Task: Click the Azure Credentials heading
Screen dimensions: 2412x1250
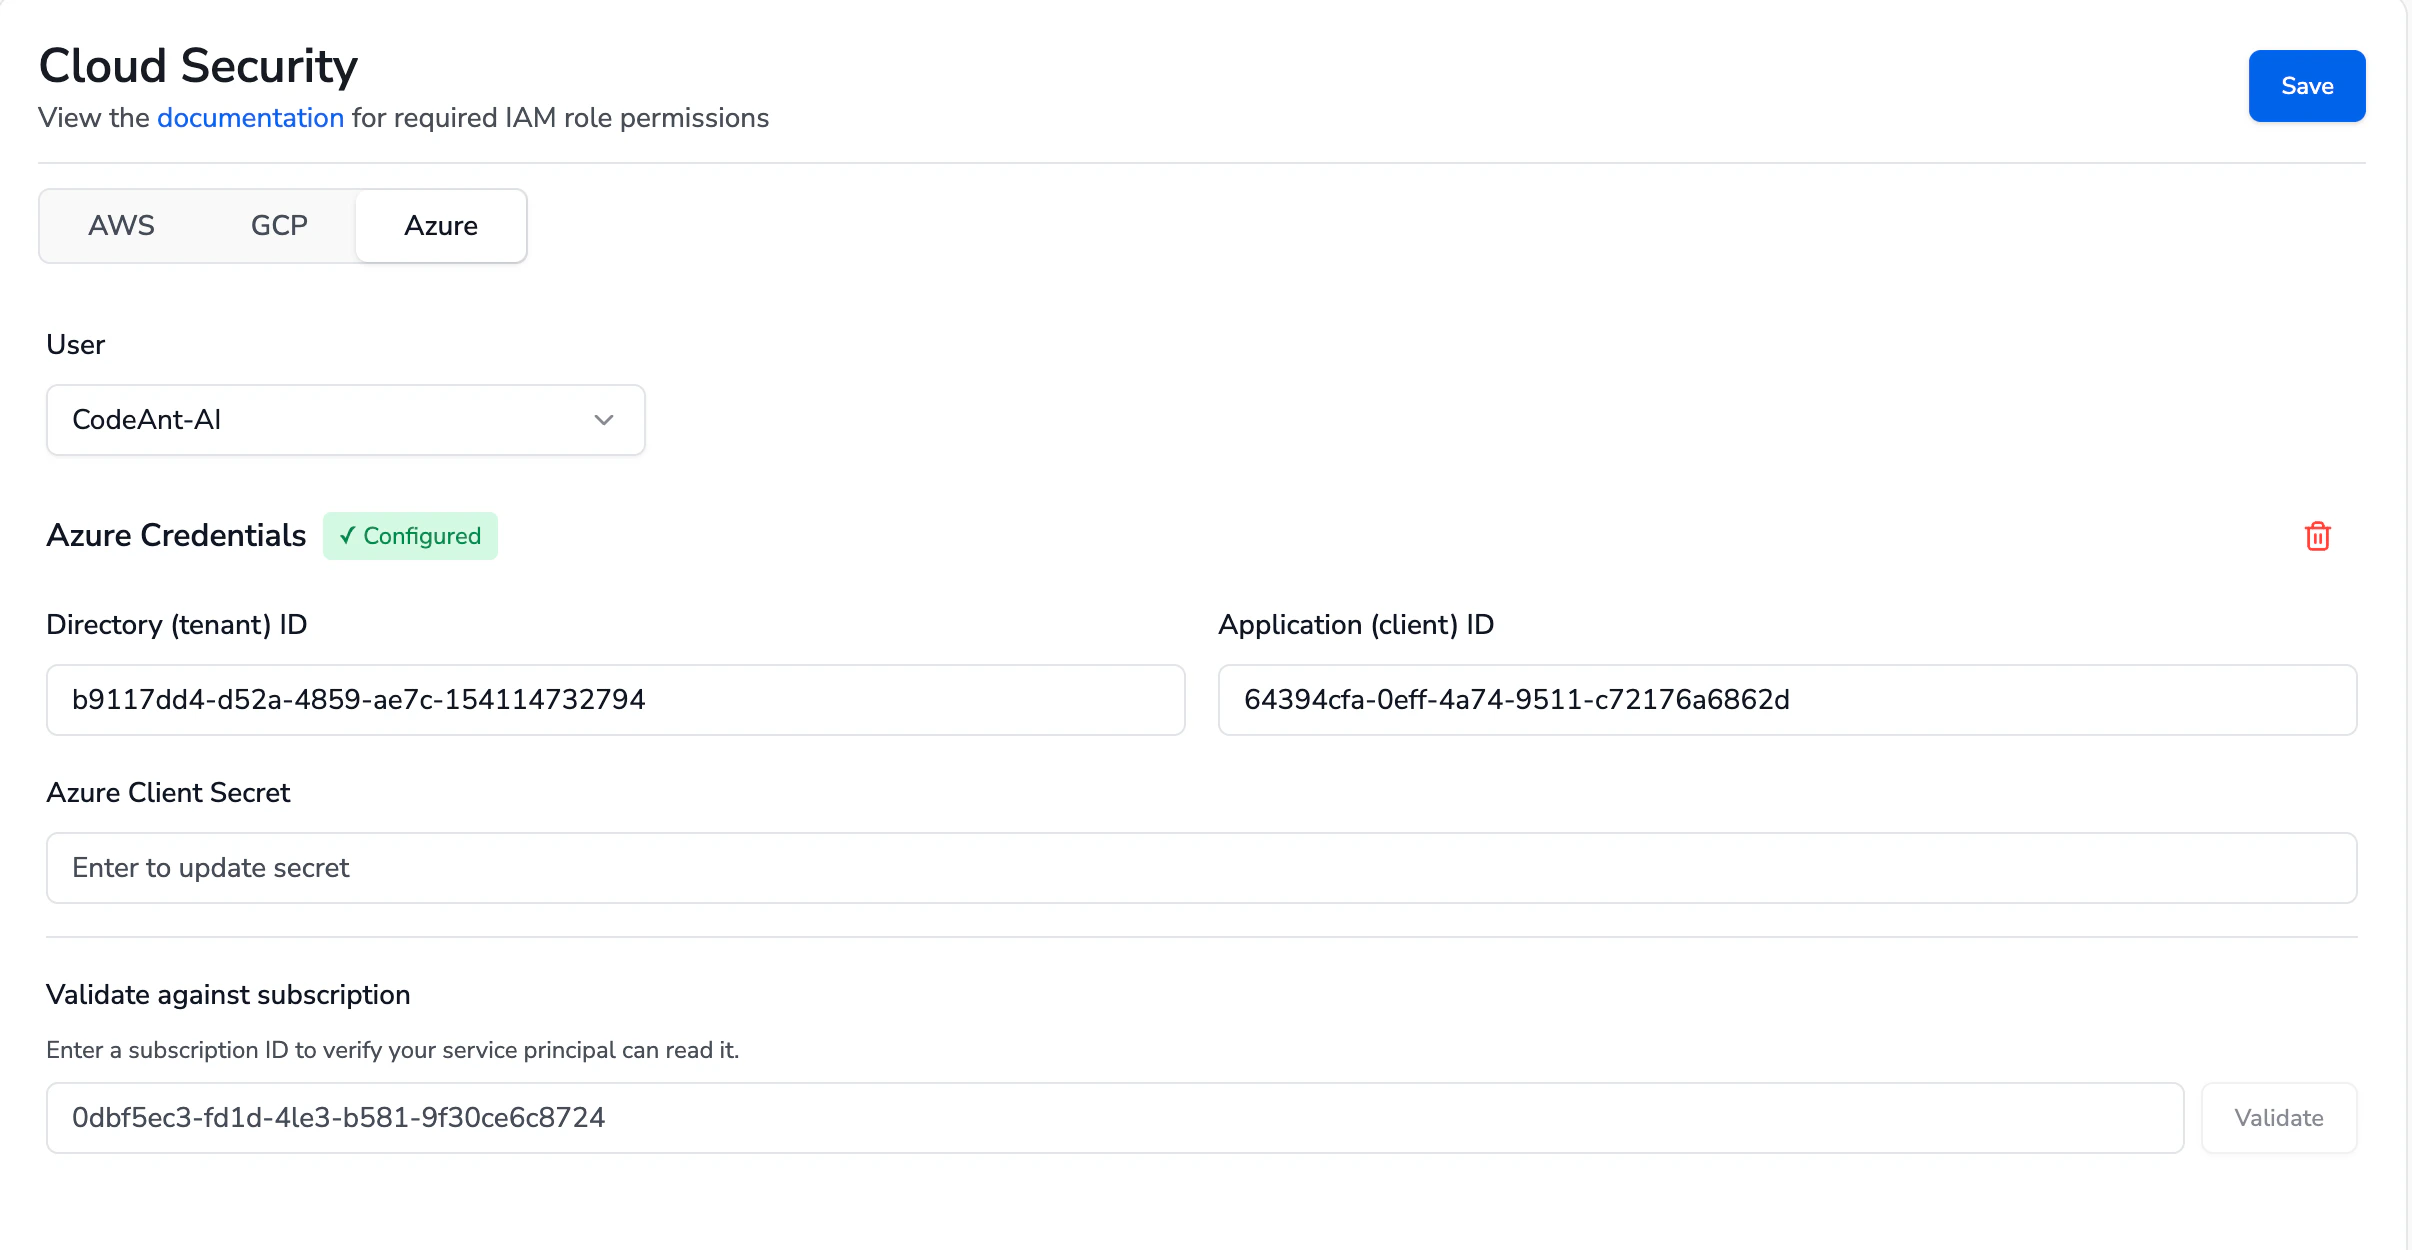Action: tap(176, 536)
